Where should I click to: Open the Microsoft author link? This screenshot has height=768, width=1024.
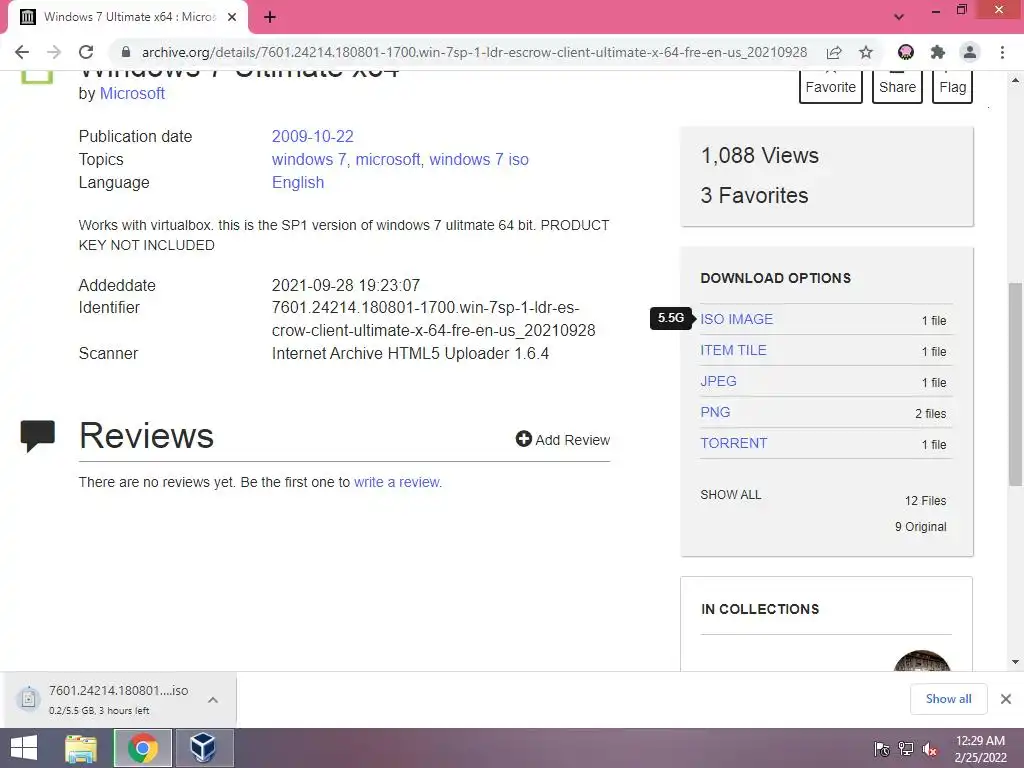[132, 93]
